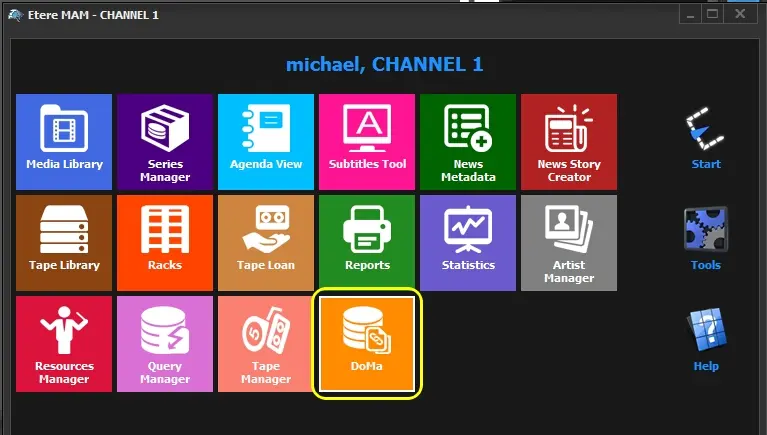Viewport: 767px width, 435px height.
Task: Click the Etere MAM title bar icon
Action: (14, 15)
